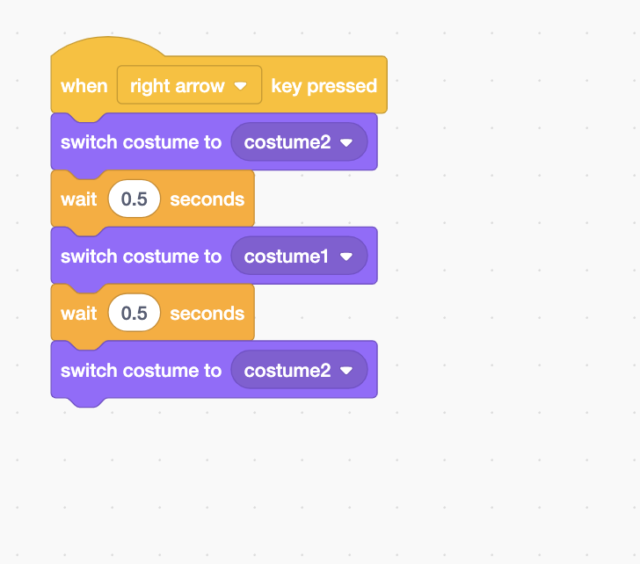Edit the second wait block's 0.5 field
Viewport: 640px width, 564px height.
click(134, 313)
